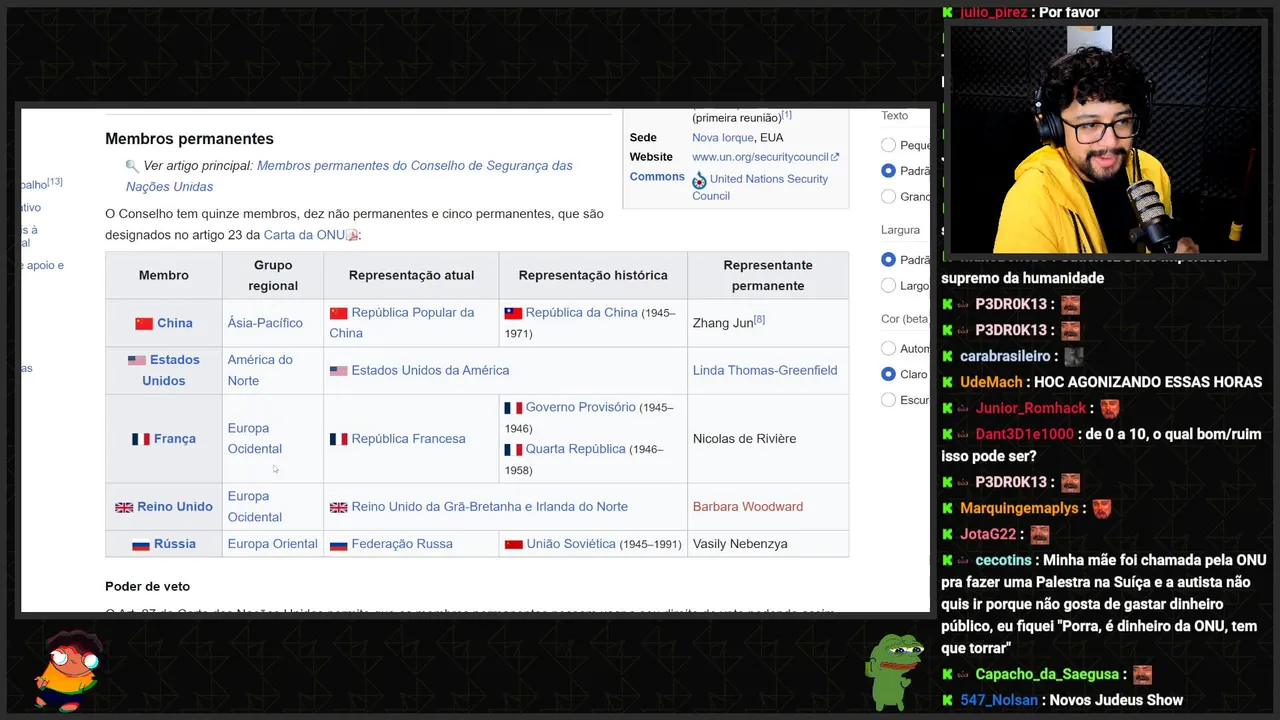This screenshot has height=720, width=1280.
Task: Click the magnifier icon beside Ver artigo principal
Action: (x=132, y=166)
